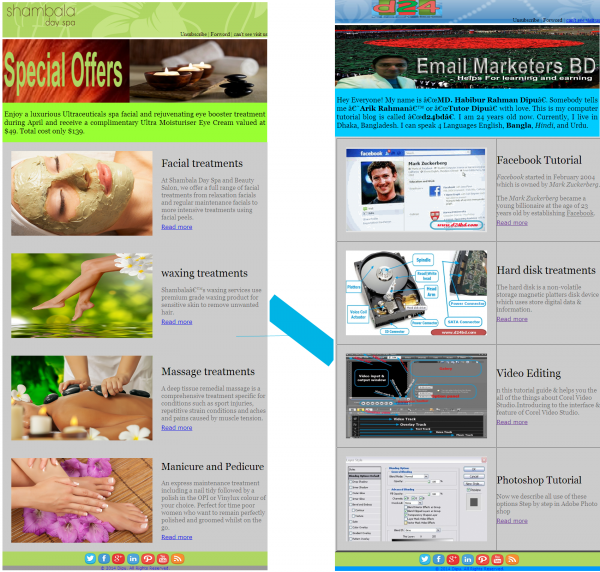The height and width of the screenshot is (572, 600).
Task: Click the "Massage treatments" heading
Action: (x=208, y=372)
